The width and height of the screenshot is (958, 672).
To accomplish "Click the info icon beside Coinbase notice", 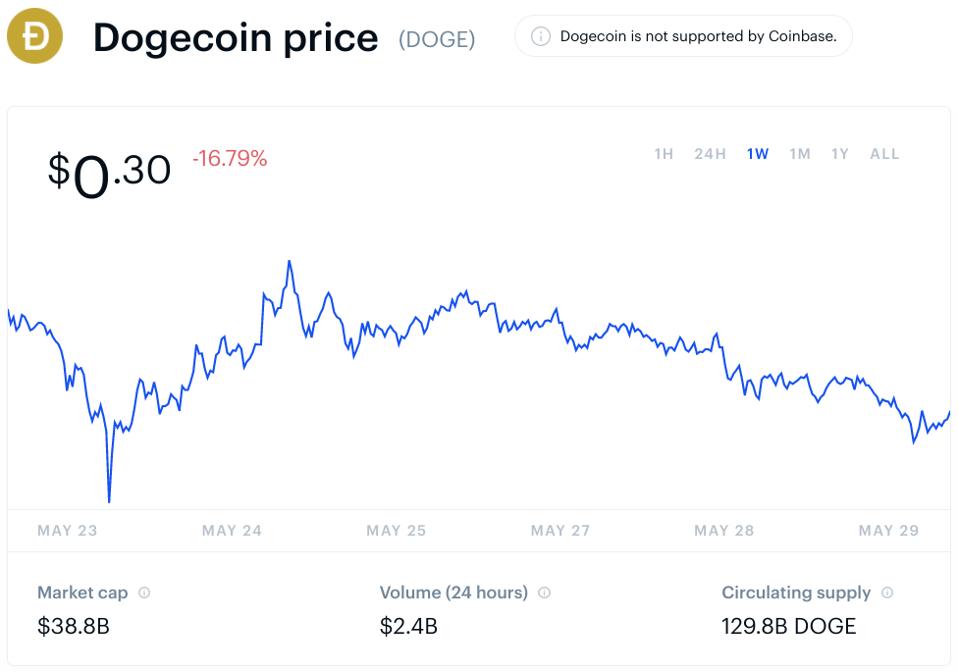I will click(x=540, y=37).
